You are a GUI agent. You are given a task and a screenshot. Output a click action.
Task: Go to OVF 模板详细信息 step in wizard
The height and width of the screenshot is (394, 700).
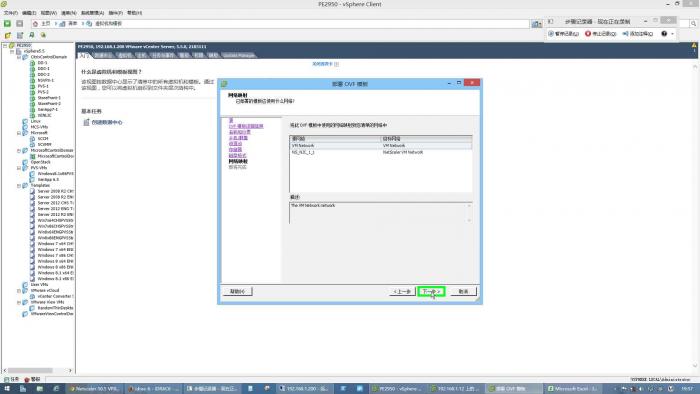[x=246, y=126]
